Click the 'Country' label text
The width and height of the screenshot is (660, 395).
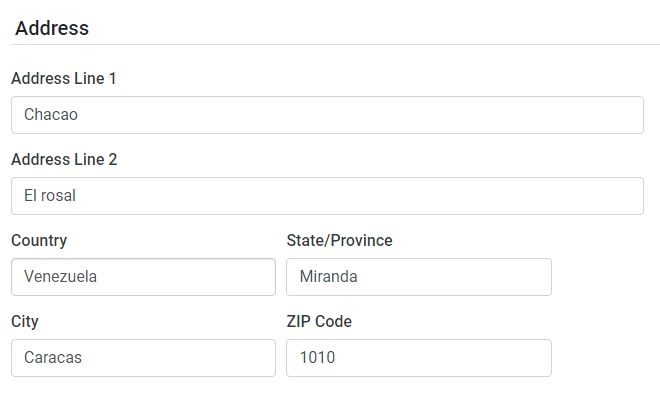pyautogui.click(x=39, y=240)
